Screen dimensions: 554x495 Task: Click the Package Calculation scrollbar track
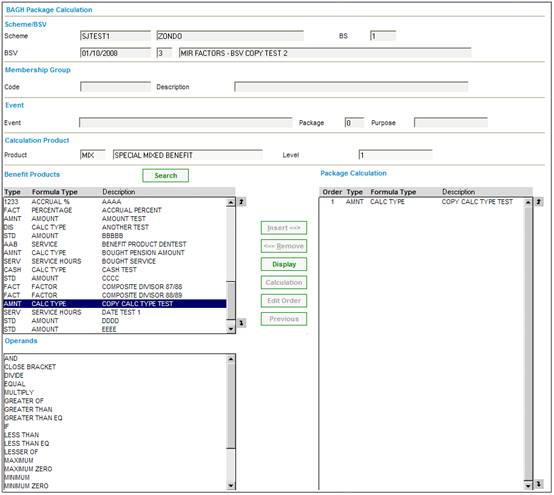pos(528,343)
